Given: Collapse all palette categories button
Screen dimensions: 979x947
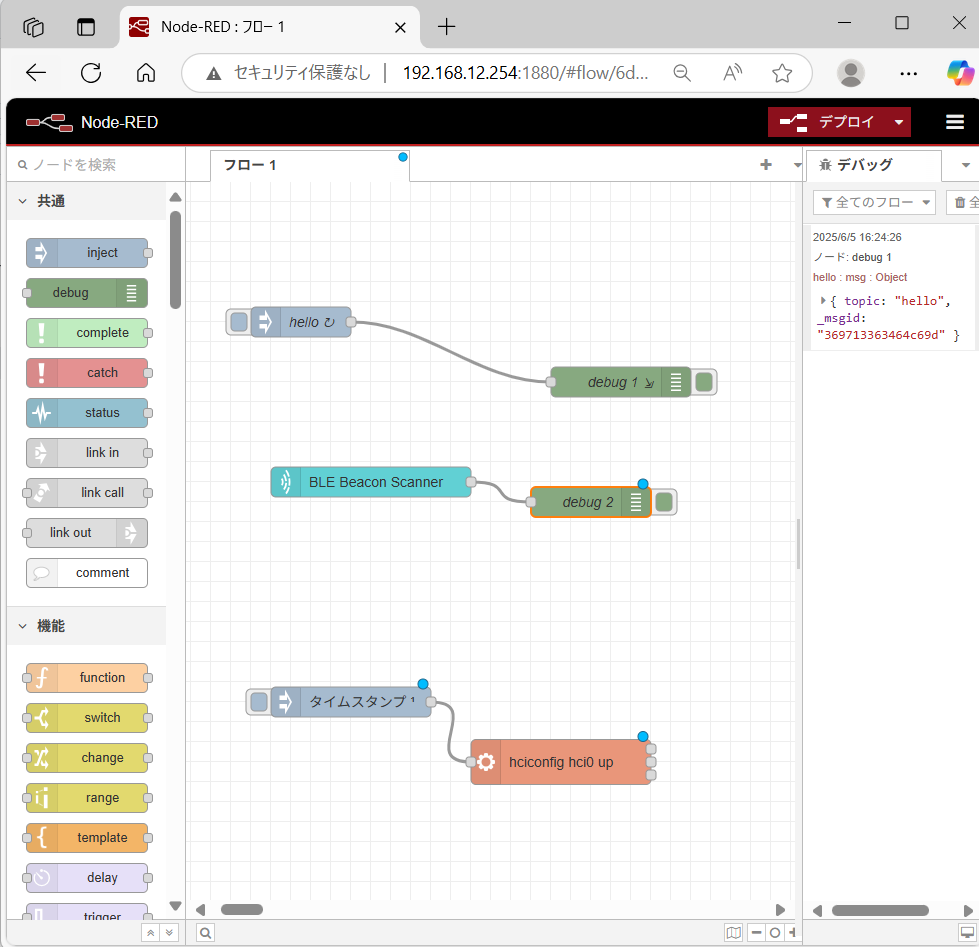Looking at the screenshot, I should click(x=150, y=933).
